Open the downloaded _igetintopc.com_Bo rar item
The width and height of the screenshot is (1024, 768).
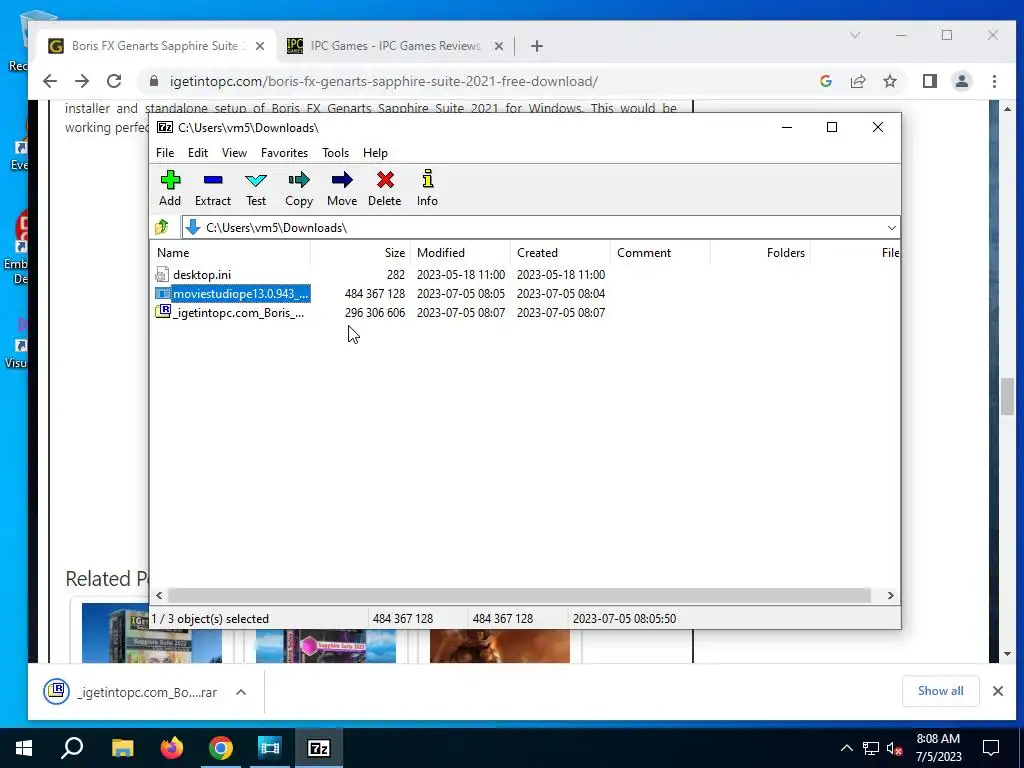131,692
